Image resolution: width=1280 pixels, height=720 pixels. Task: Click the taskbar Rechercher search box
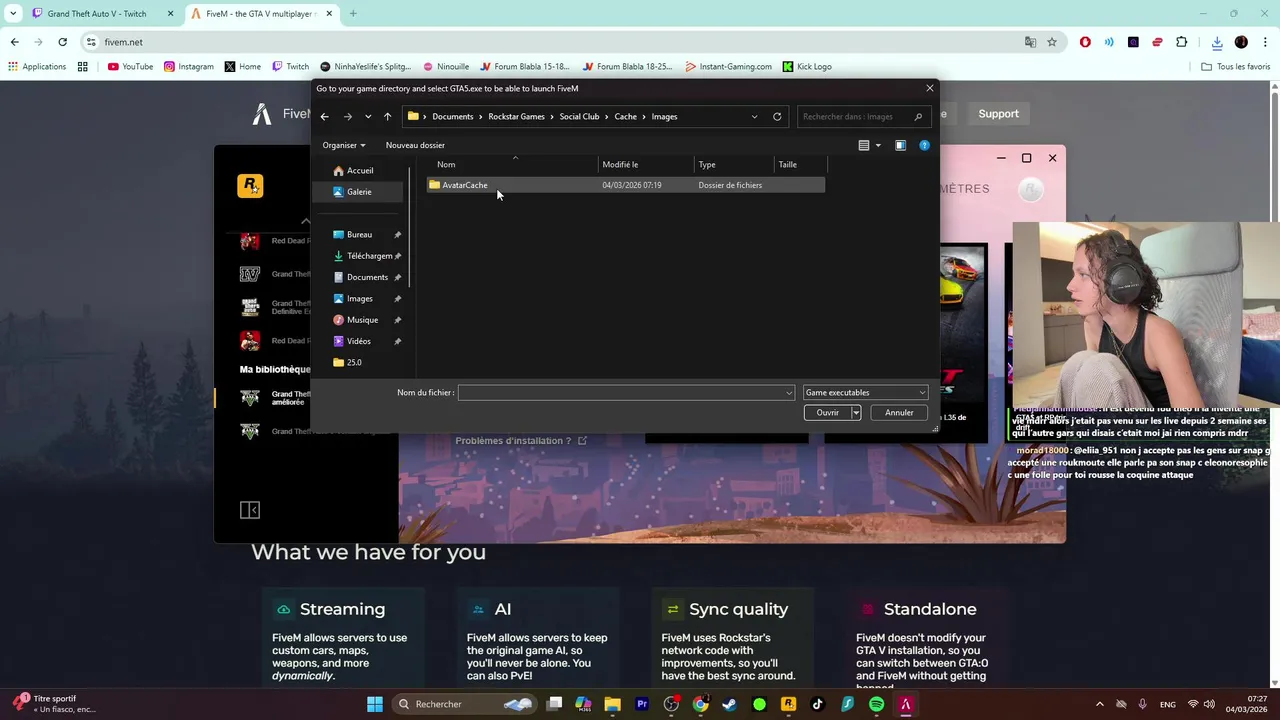click(x=463, y=704)
